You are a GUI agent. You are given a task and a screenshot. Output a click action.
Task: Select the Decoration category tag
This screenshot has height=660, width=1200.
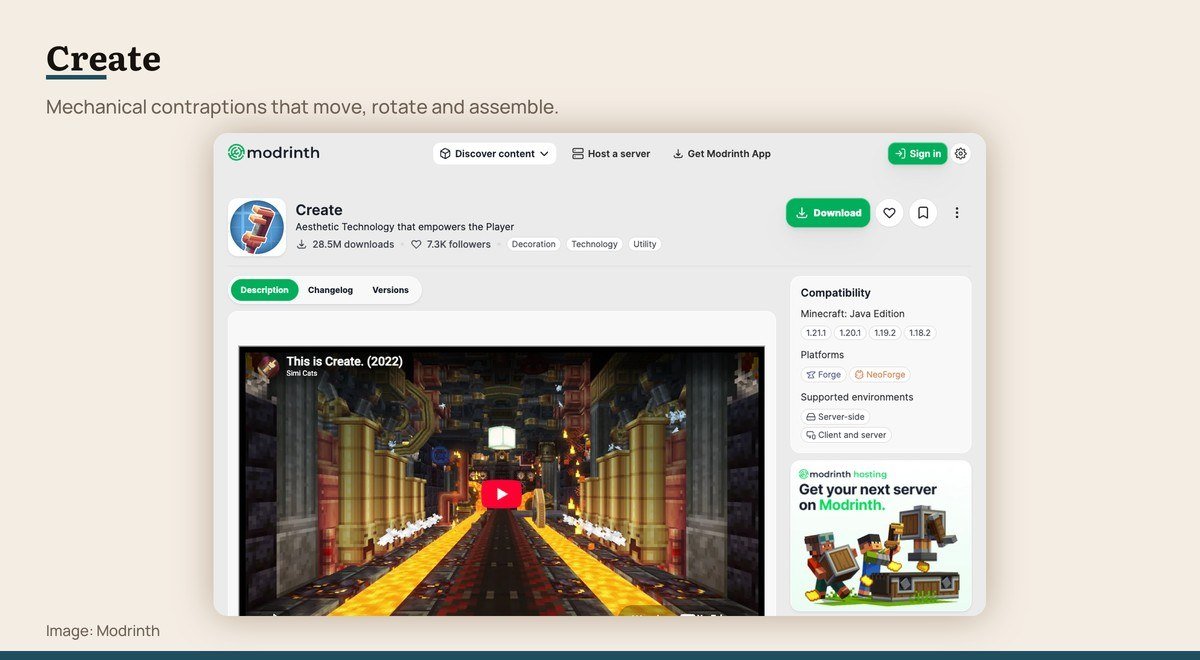tap(534, 244)
